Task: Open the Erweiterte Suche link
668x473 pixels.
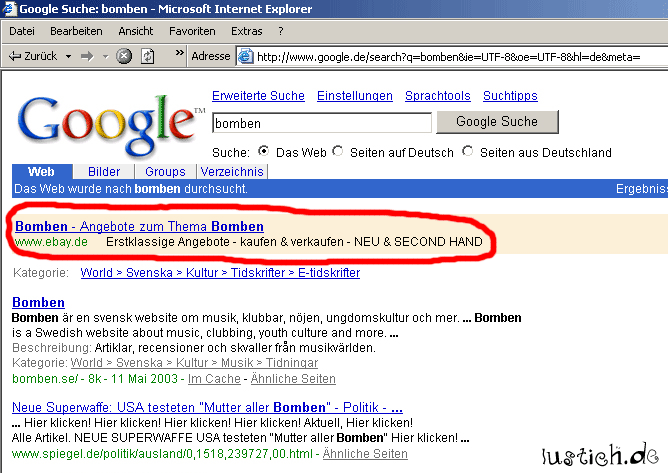Action: click(x=258, y=96)
